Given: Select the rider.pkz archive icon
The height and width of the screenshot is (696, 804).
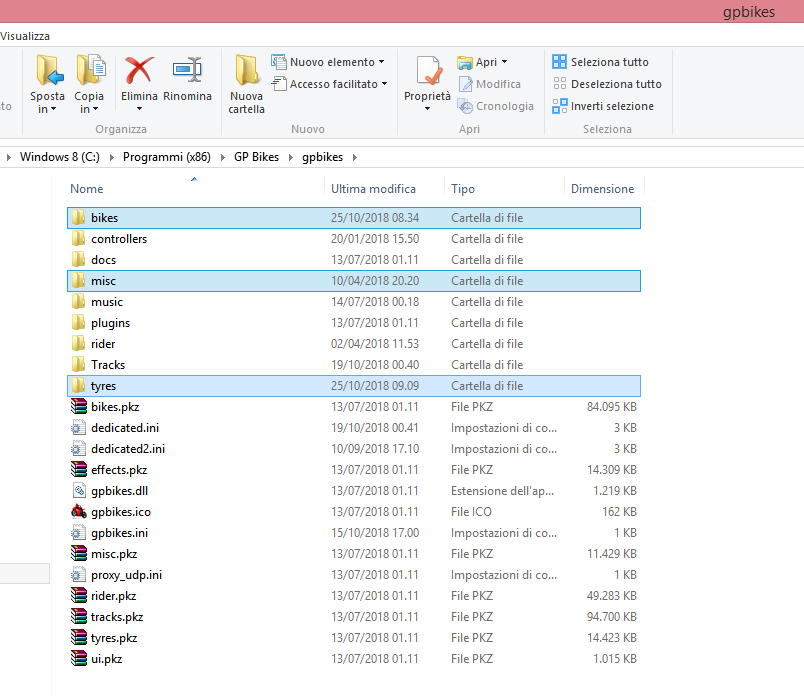Looking at the screenshot, I should coord(79,595).
